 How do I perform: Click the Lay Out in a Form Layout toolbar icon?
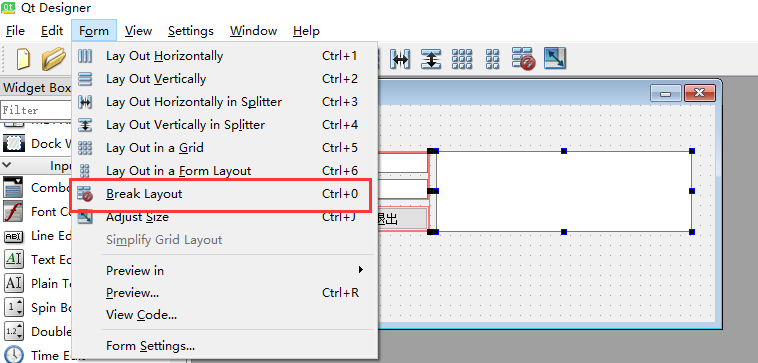493,59
